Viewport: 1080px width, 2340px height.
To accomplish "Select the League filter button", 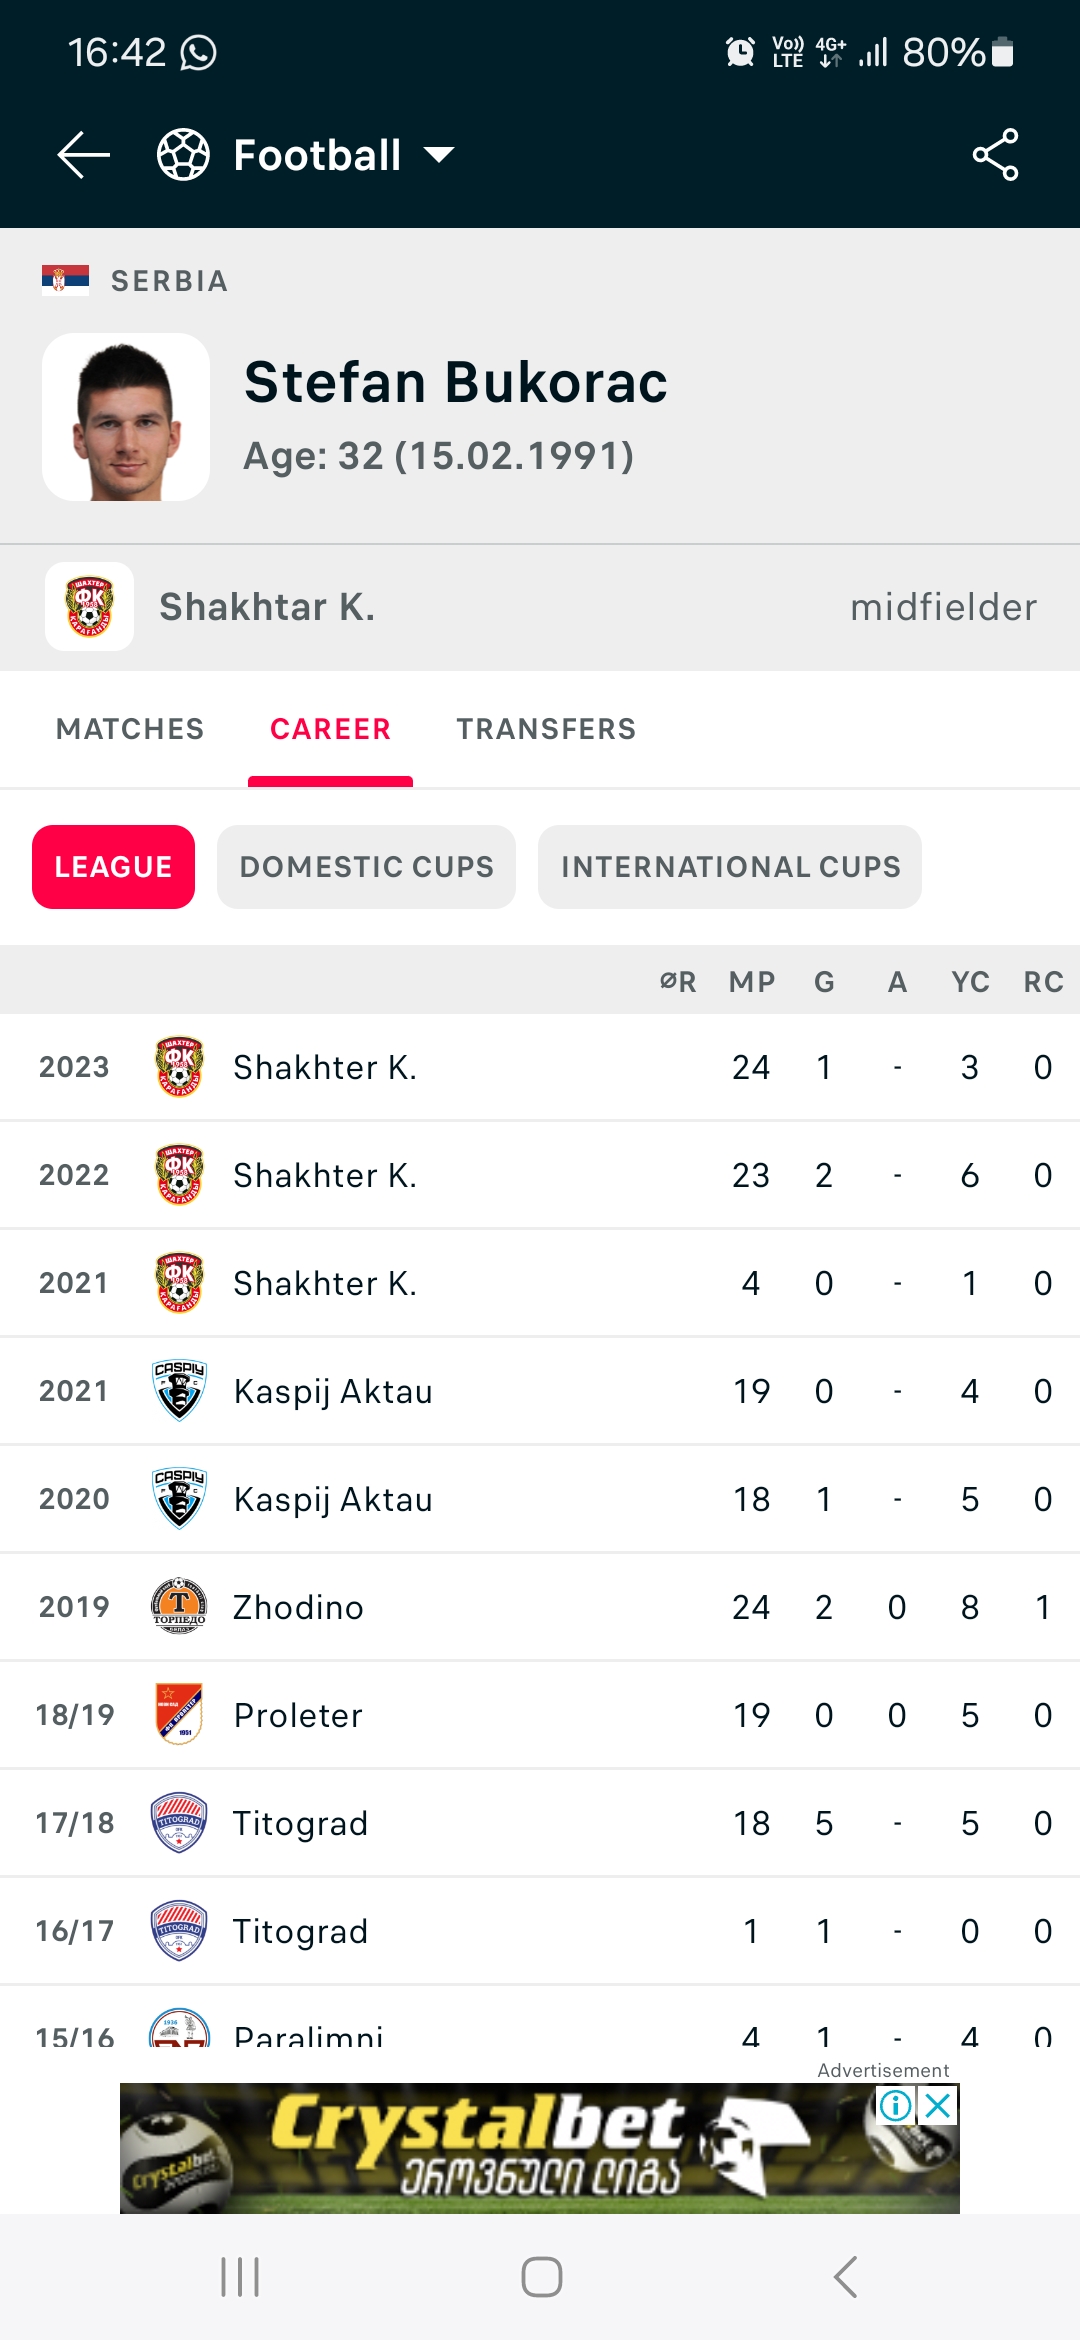I will click(x=113, y=867).
